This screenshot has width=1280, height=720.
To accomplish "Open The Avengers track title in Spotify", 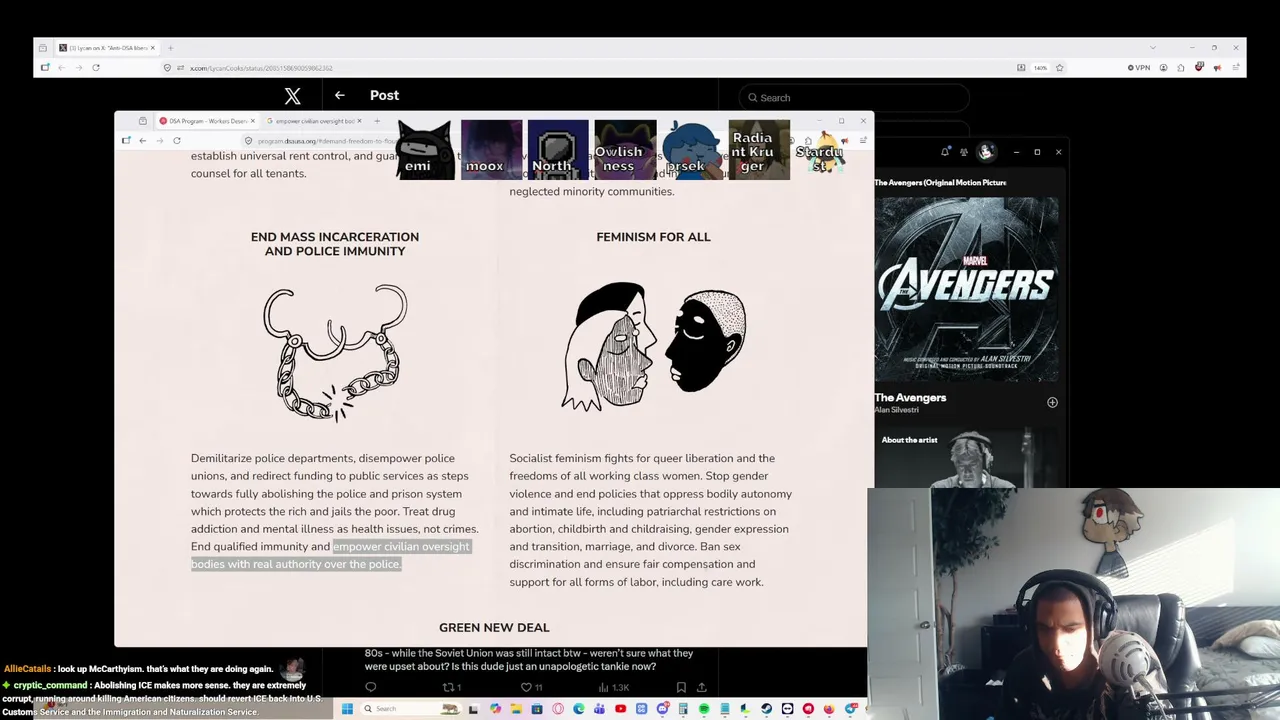I will (910, 397).
